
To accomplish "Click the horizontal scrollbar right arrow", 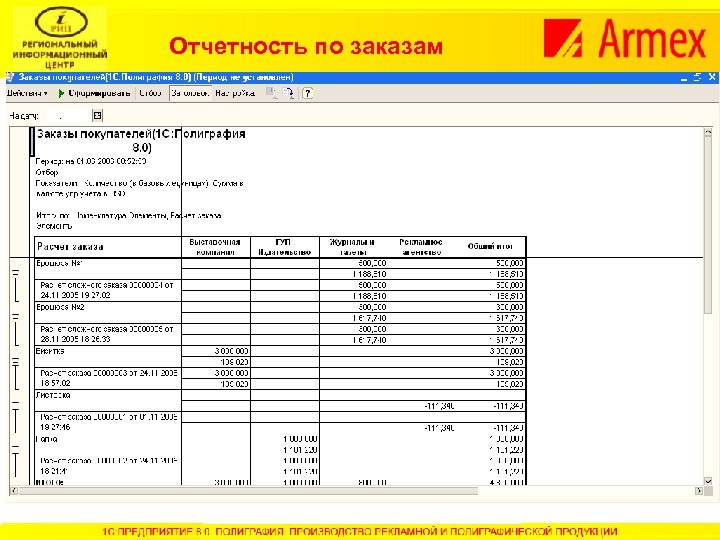I will tap(699, 491).
